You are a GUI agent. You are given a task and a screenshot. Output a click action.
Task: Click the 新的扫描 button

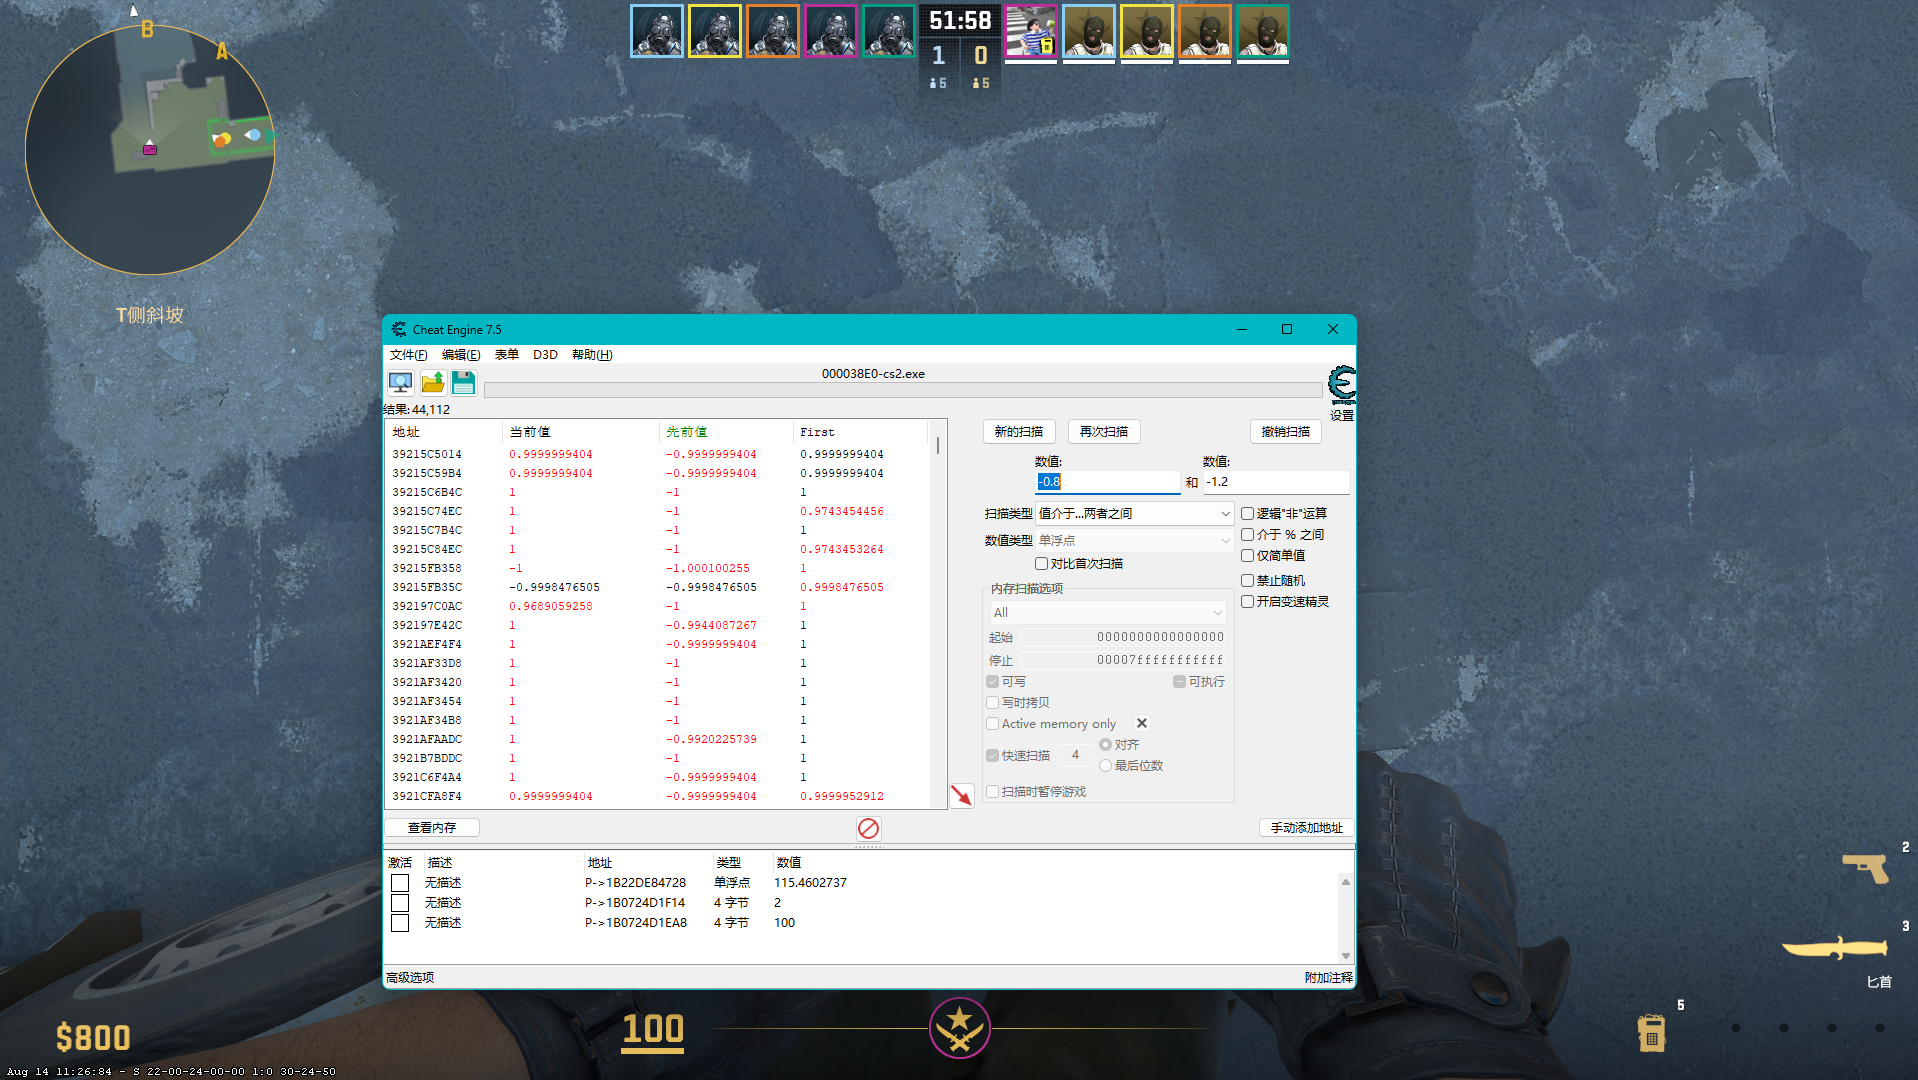pyautogui.click(x=1019, y=431)
